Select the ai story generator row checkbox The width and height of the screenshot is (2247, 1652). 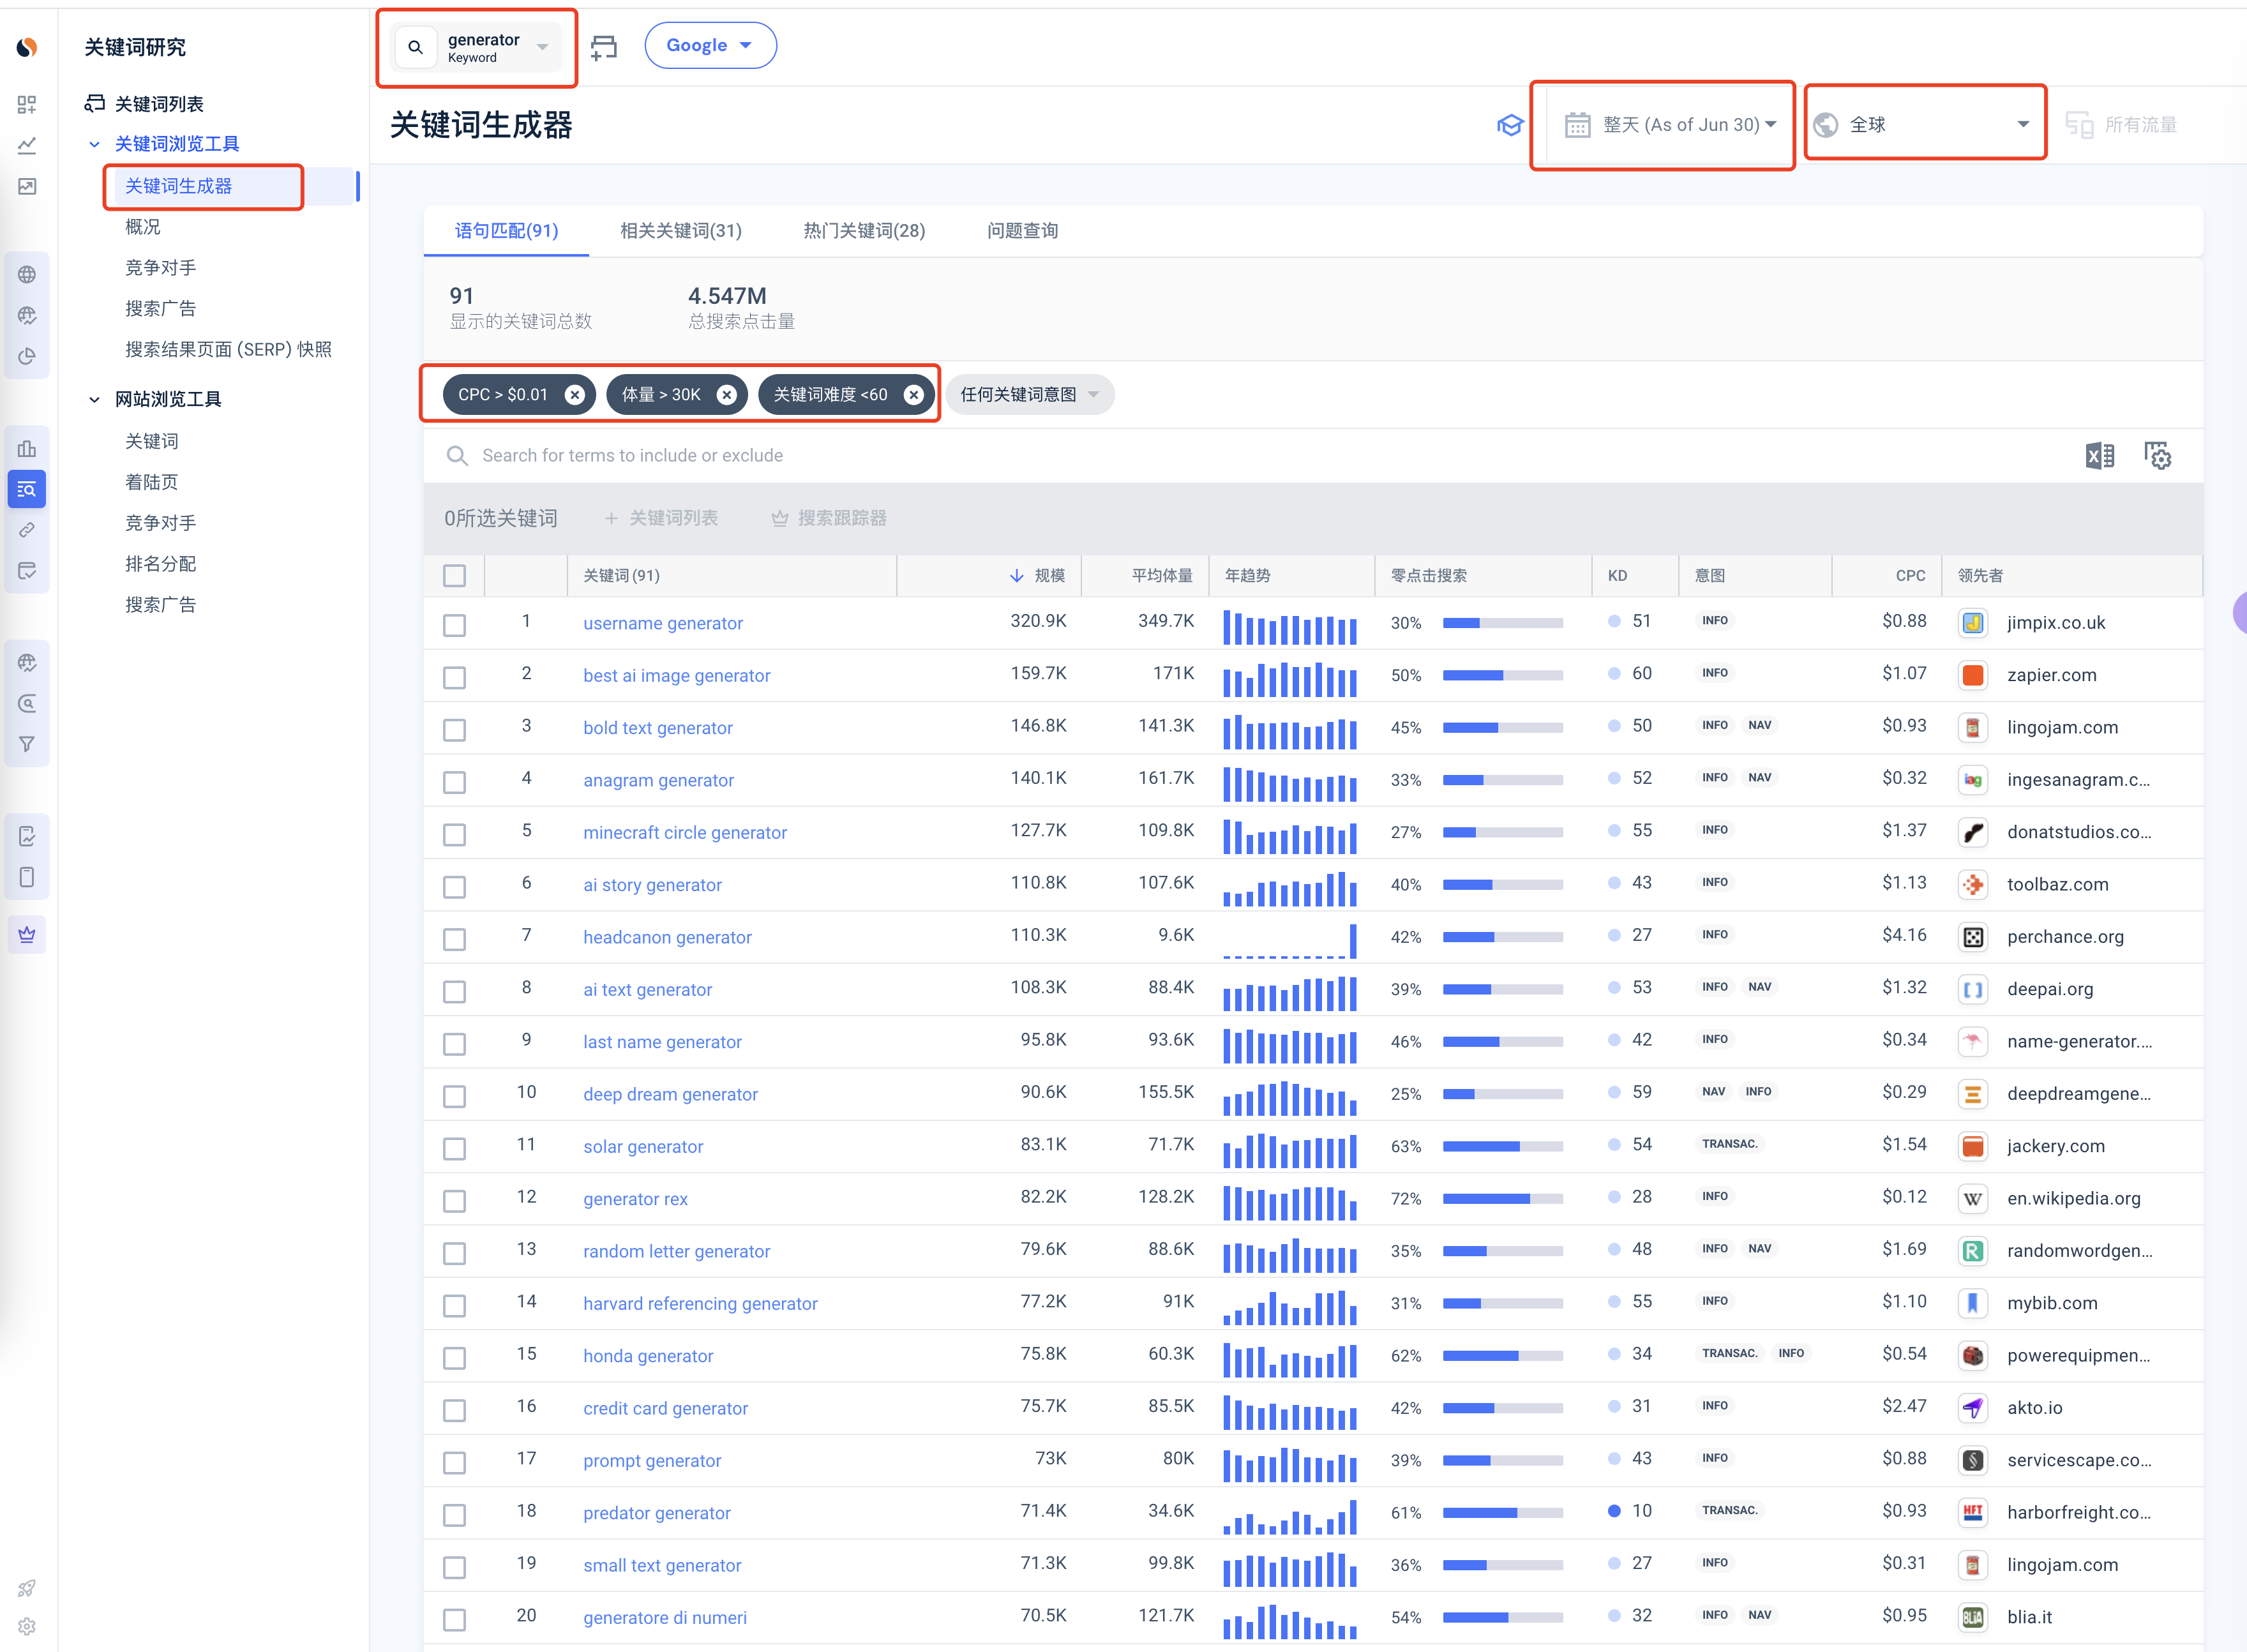tap(455, 887)
